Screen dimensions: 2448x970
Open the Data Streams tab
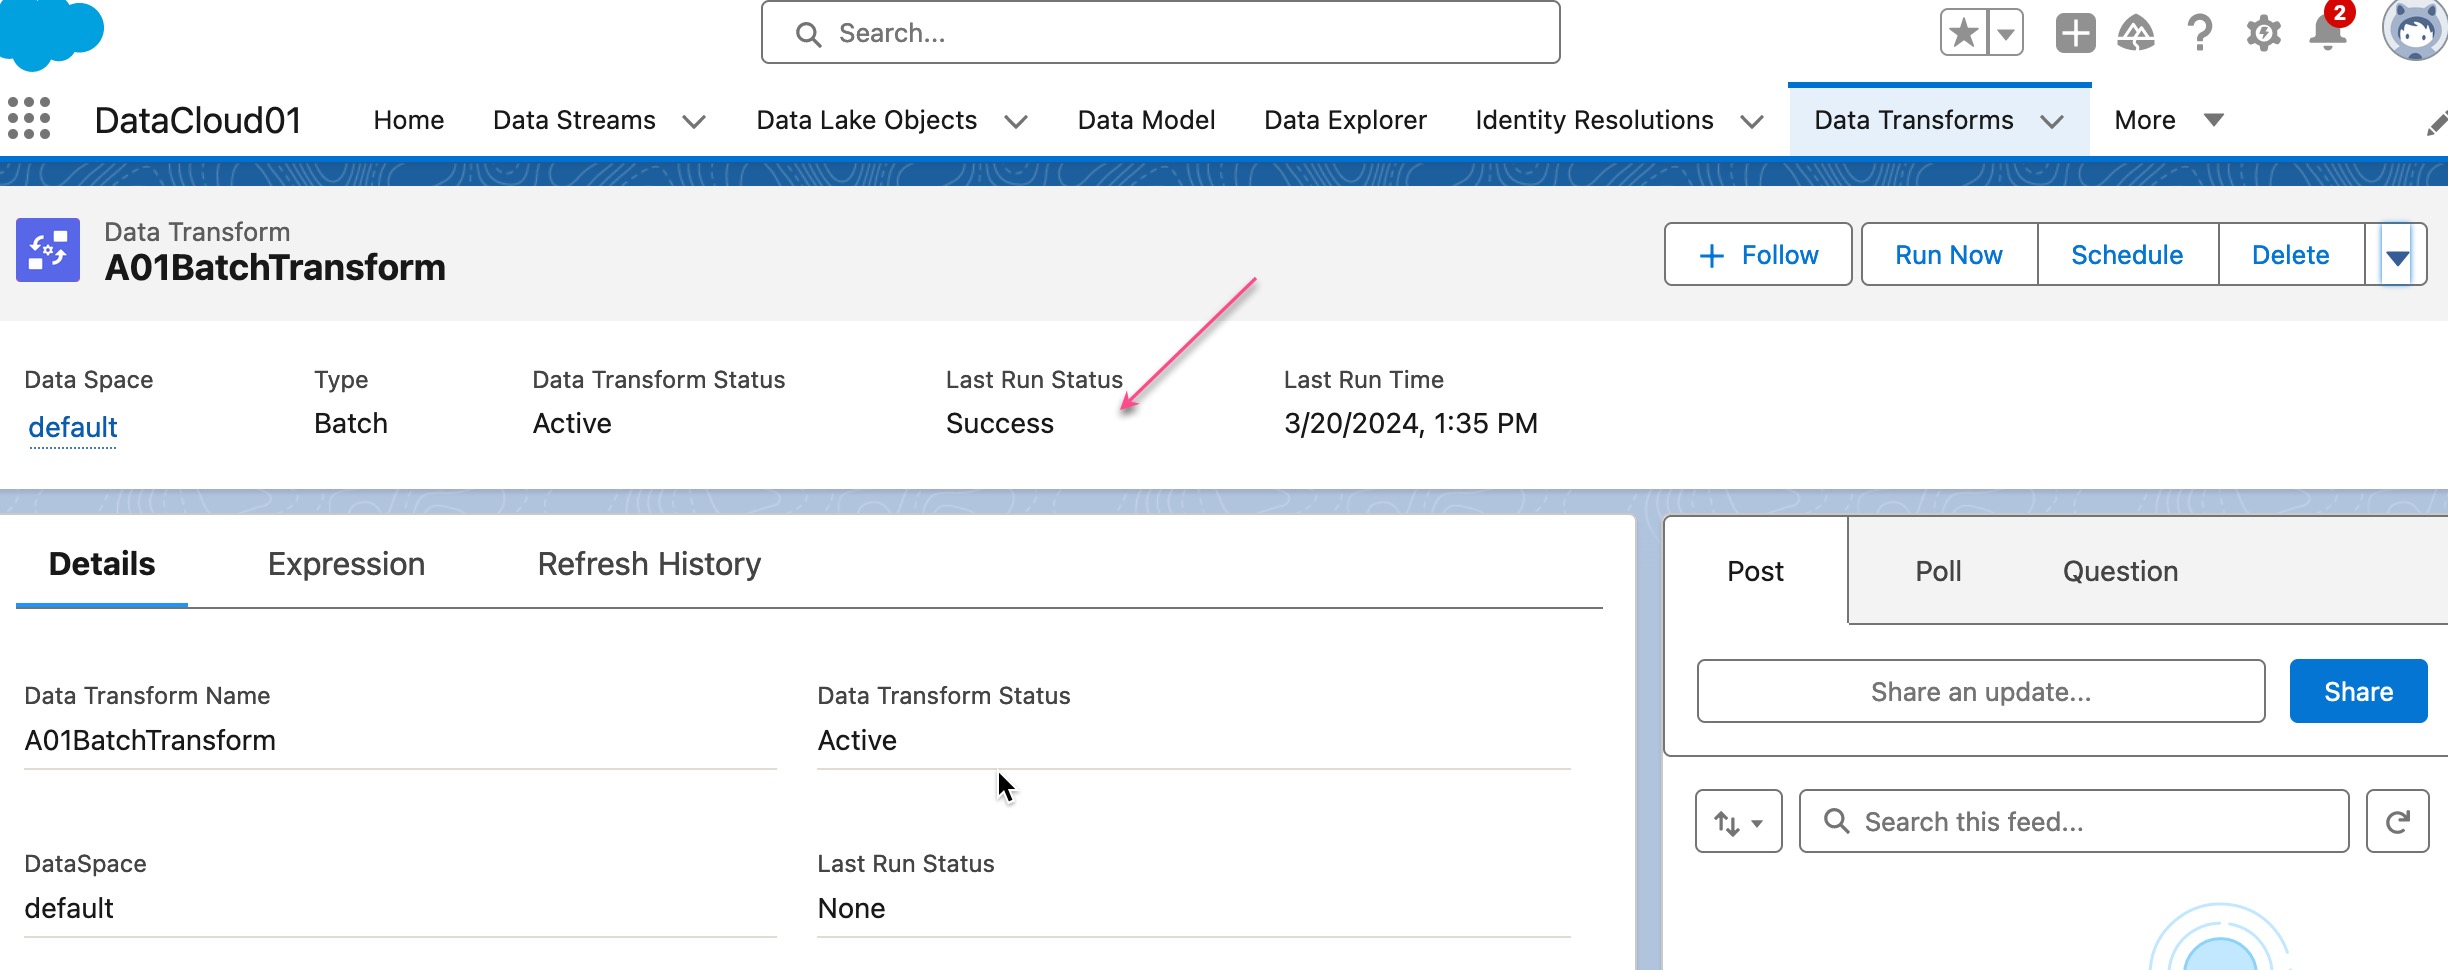[574, 120]
